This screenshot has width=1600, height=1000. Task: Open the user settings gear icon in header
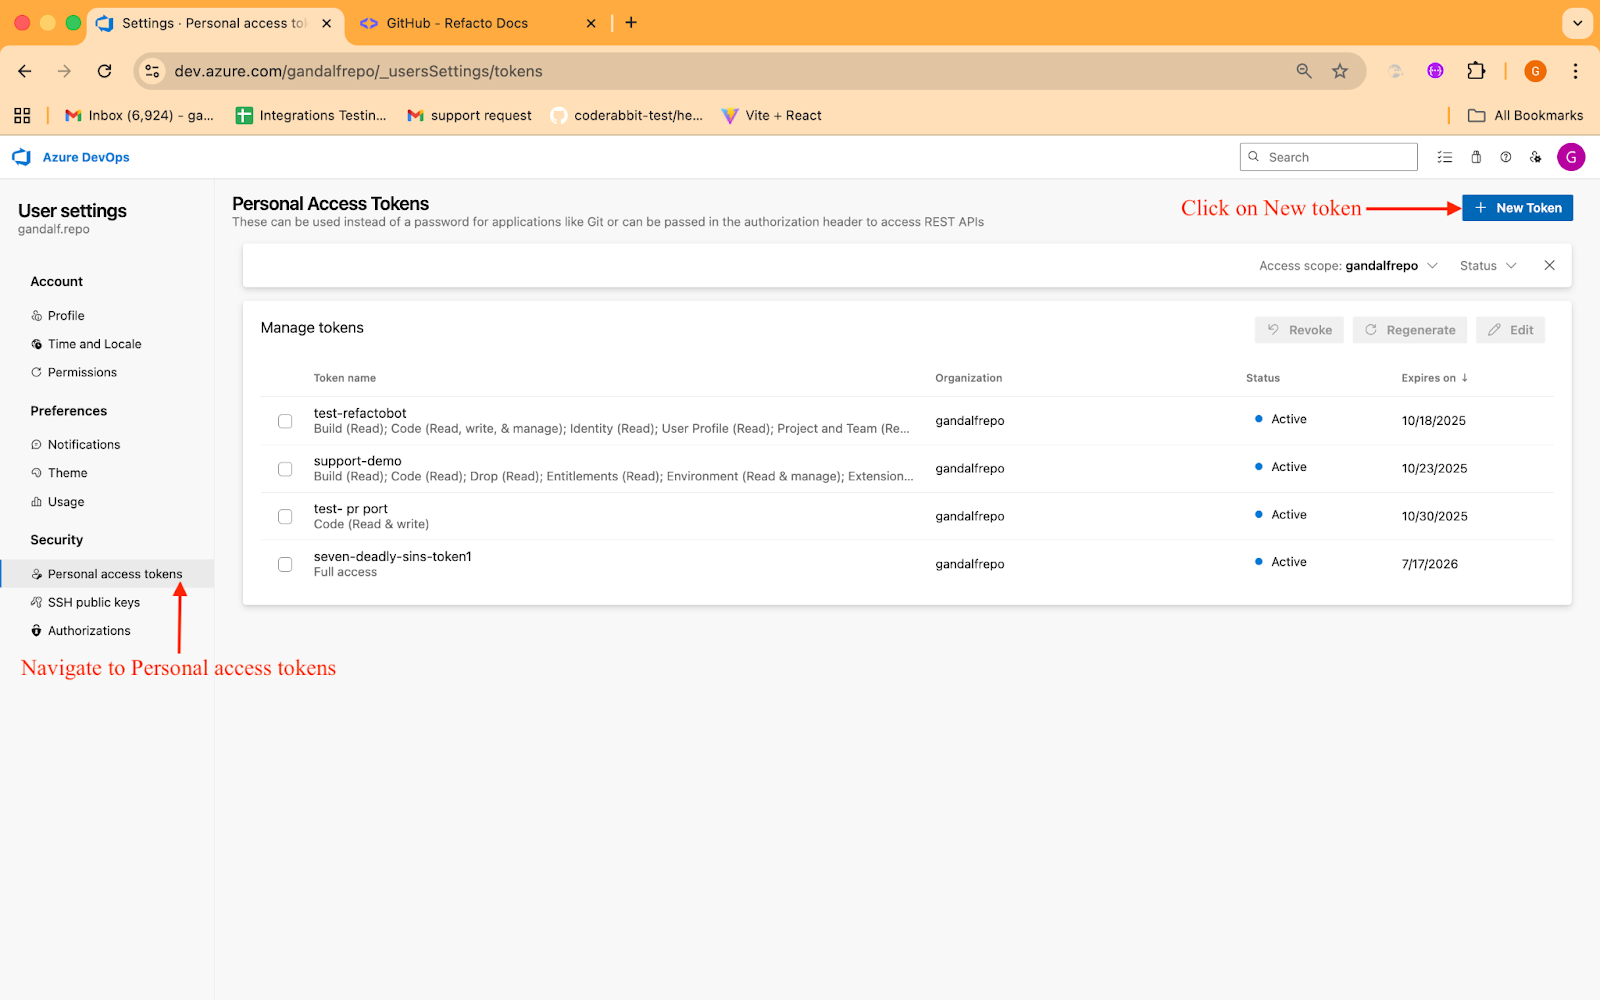point(1535,157)
